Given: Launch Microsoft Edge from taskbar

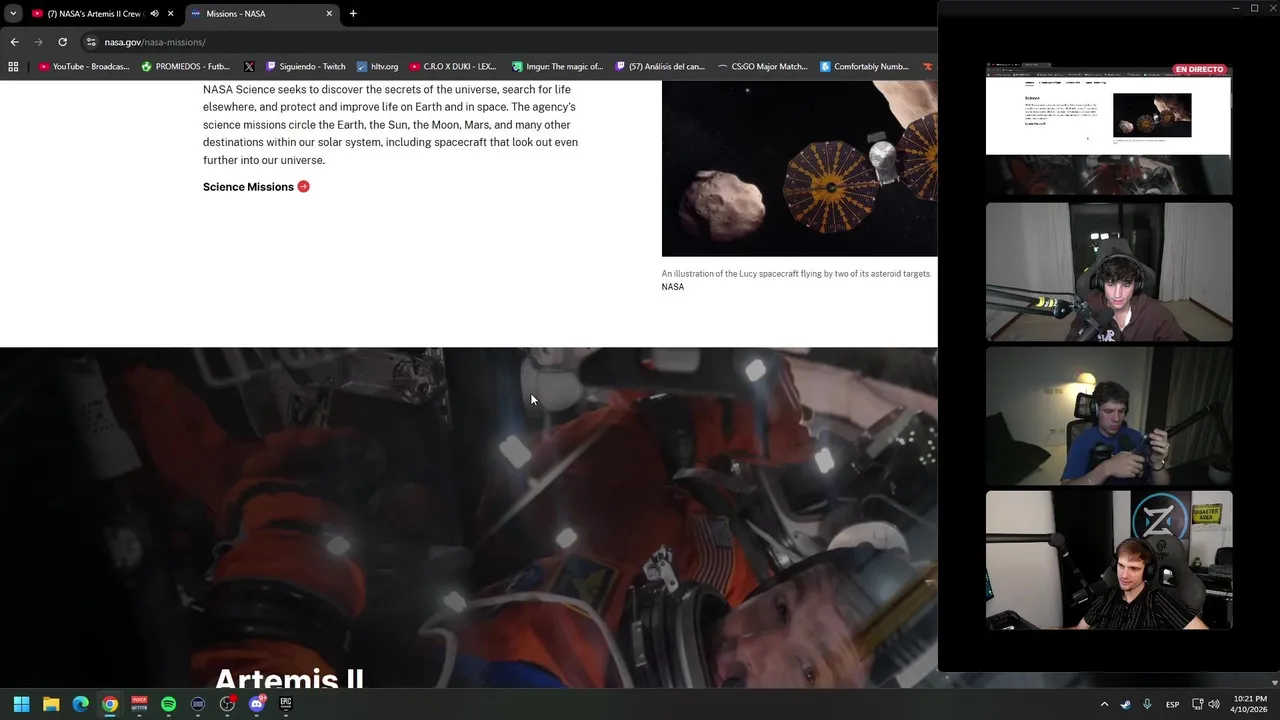Looking at the screenshot, I should coord(80,704).
